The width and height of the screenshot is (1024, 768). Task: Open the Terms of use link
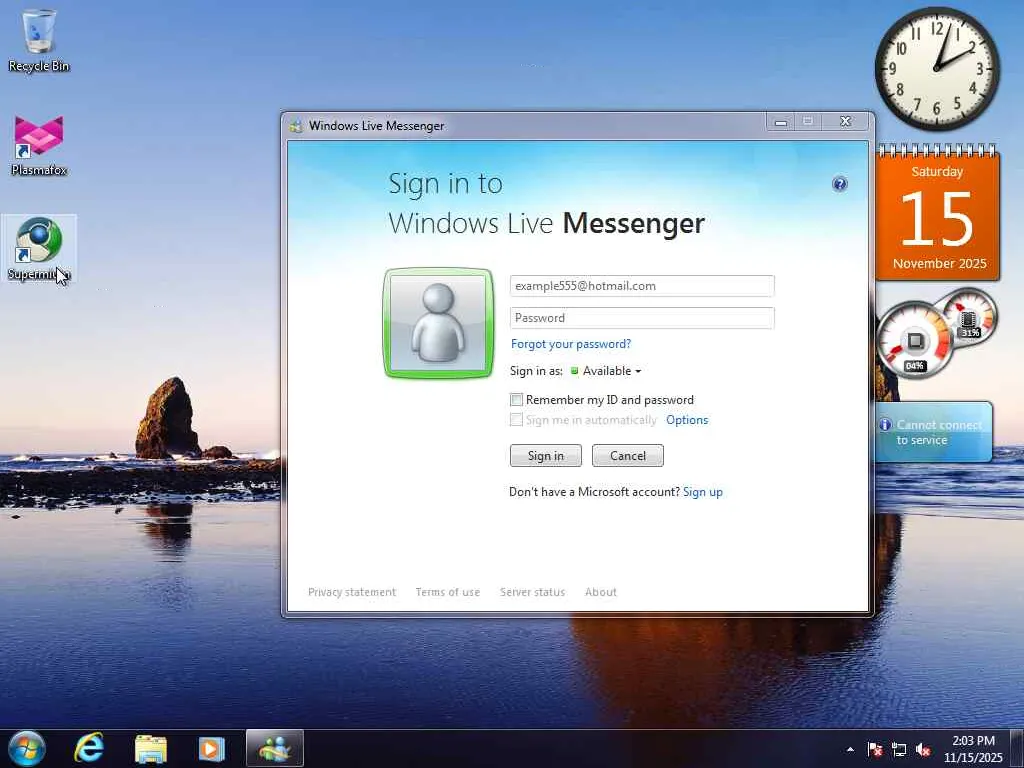pyautogui.click(x=447, y=592)
